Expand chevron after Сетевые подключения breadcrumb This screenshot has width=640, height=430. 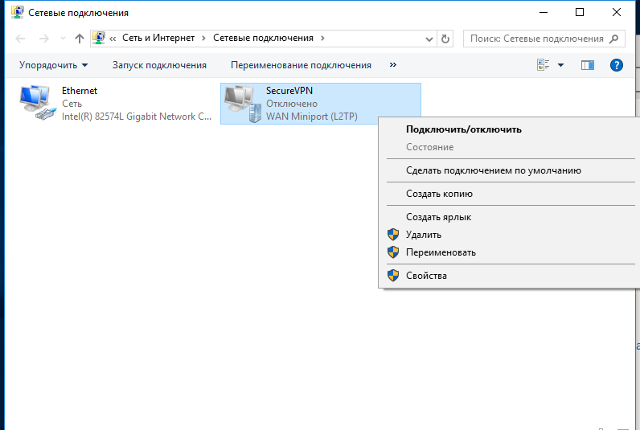(x=322, y=38)
